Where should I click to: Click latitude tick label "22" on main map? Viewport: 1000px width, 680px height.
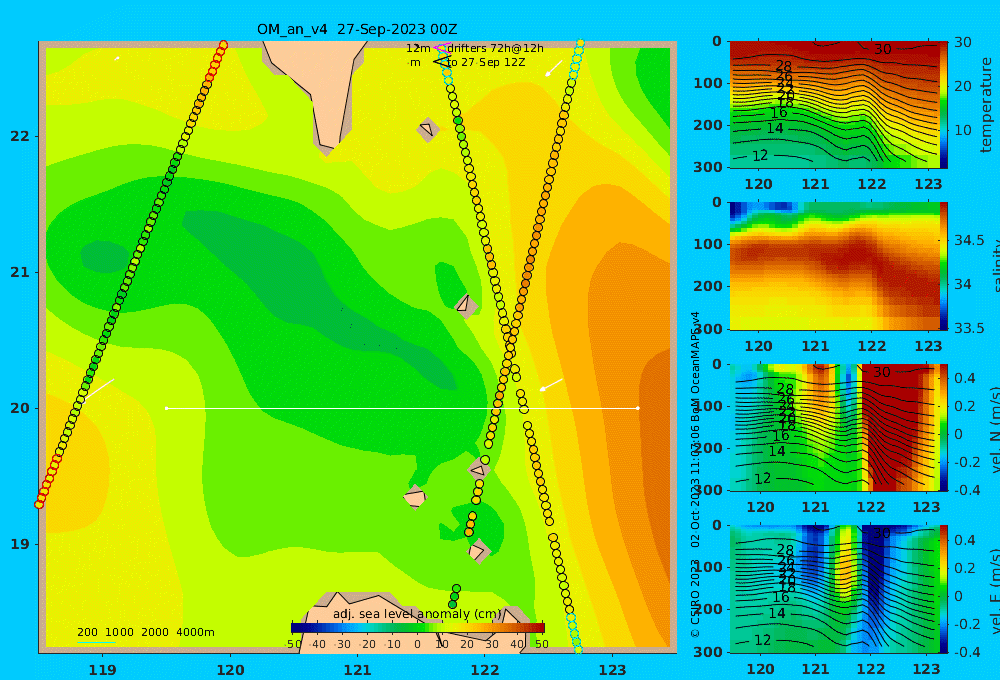[x=20, y=137]
